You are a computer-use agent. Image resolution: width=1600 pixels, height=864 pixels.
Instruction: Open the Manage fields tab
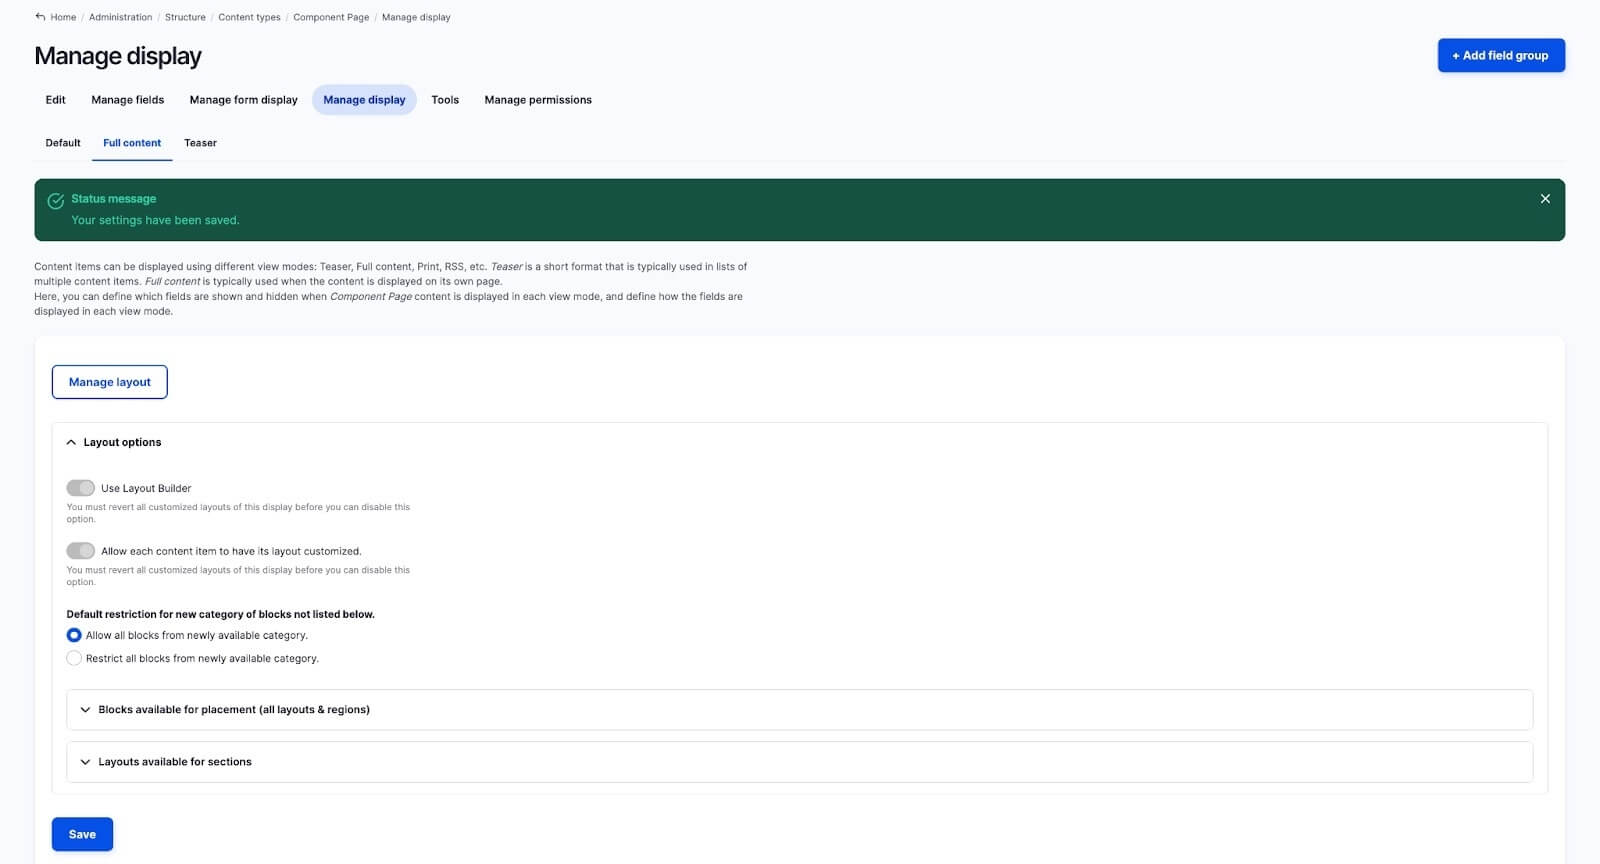click(127, 100)
